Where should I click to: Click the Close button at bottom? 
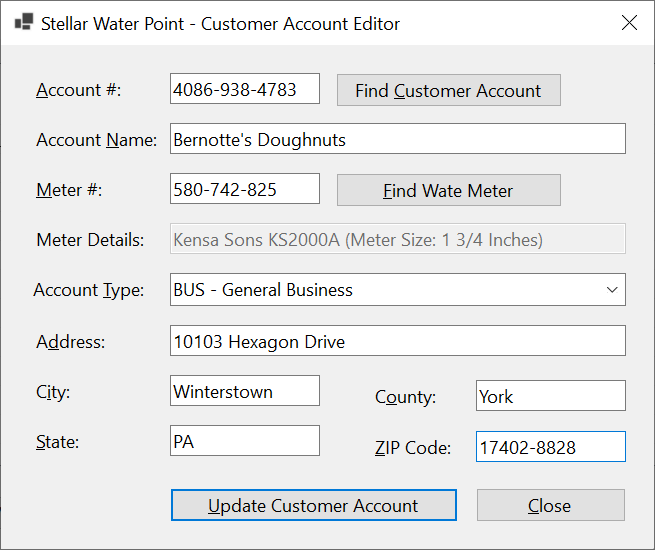point(551,505)
